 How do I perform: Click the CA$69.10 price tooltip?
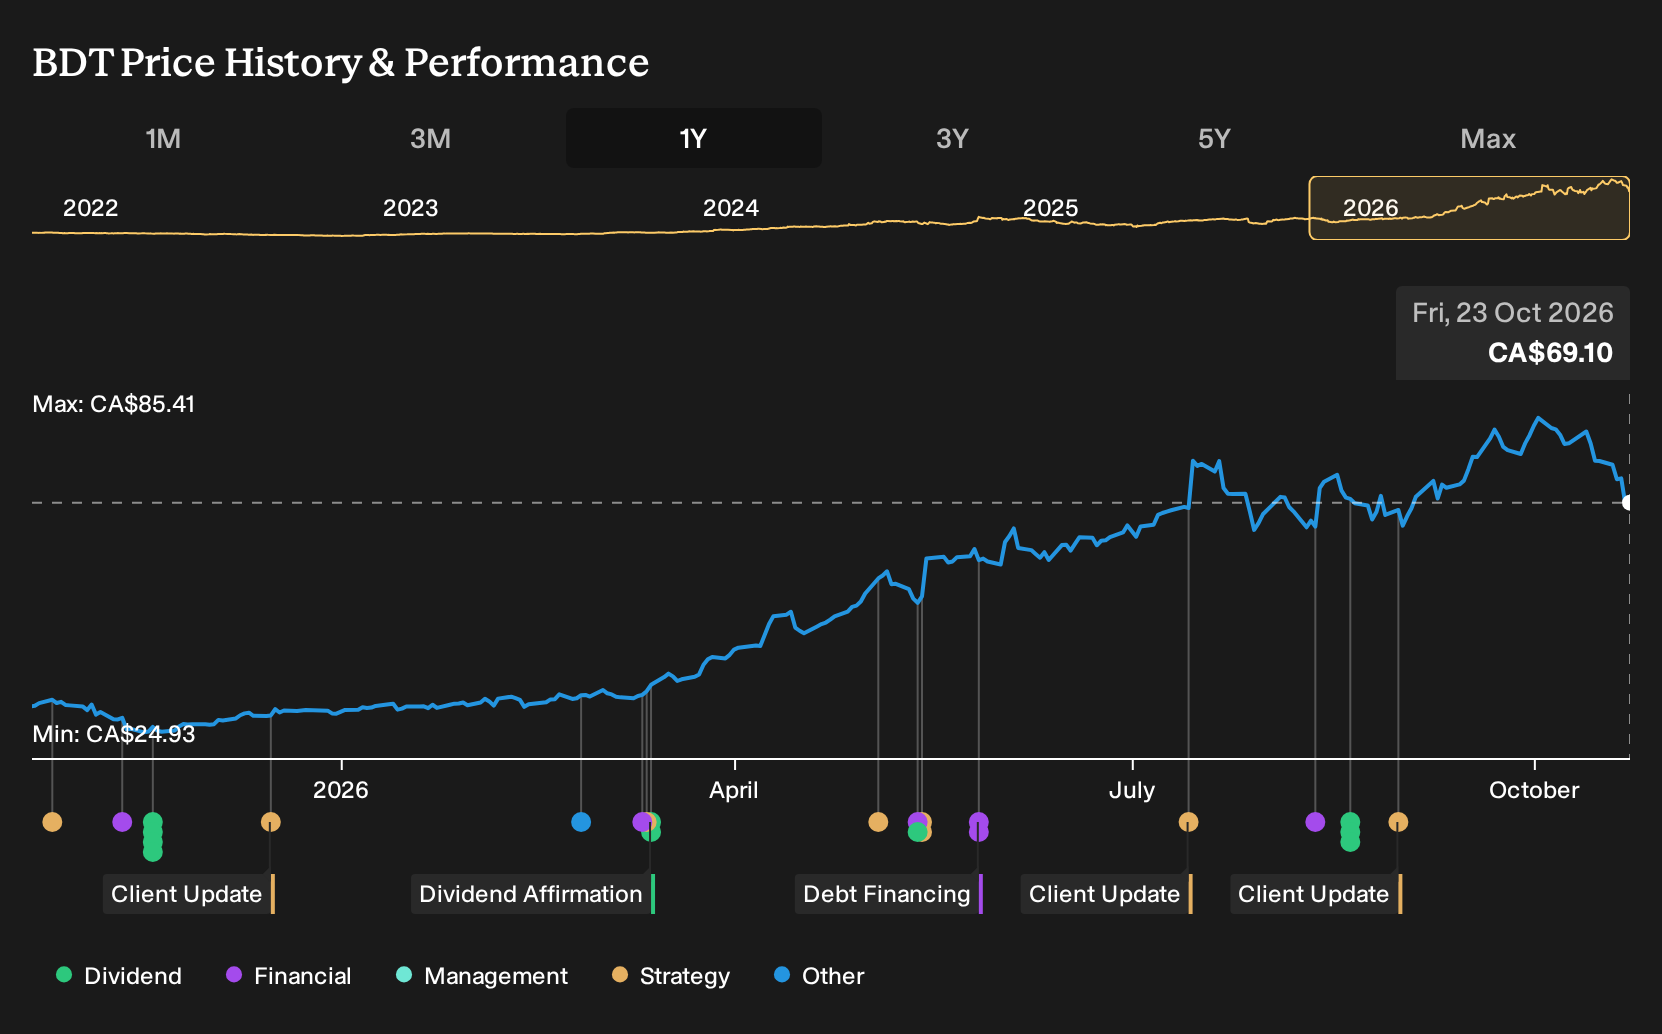pos(1513,333)
